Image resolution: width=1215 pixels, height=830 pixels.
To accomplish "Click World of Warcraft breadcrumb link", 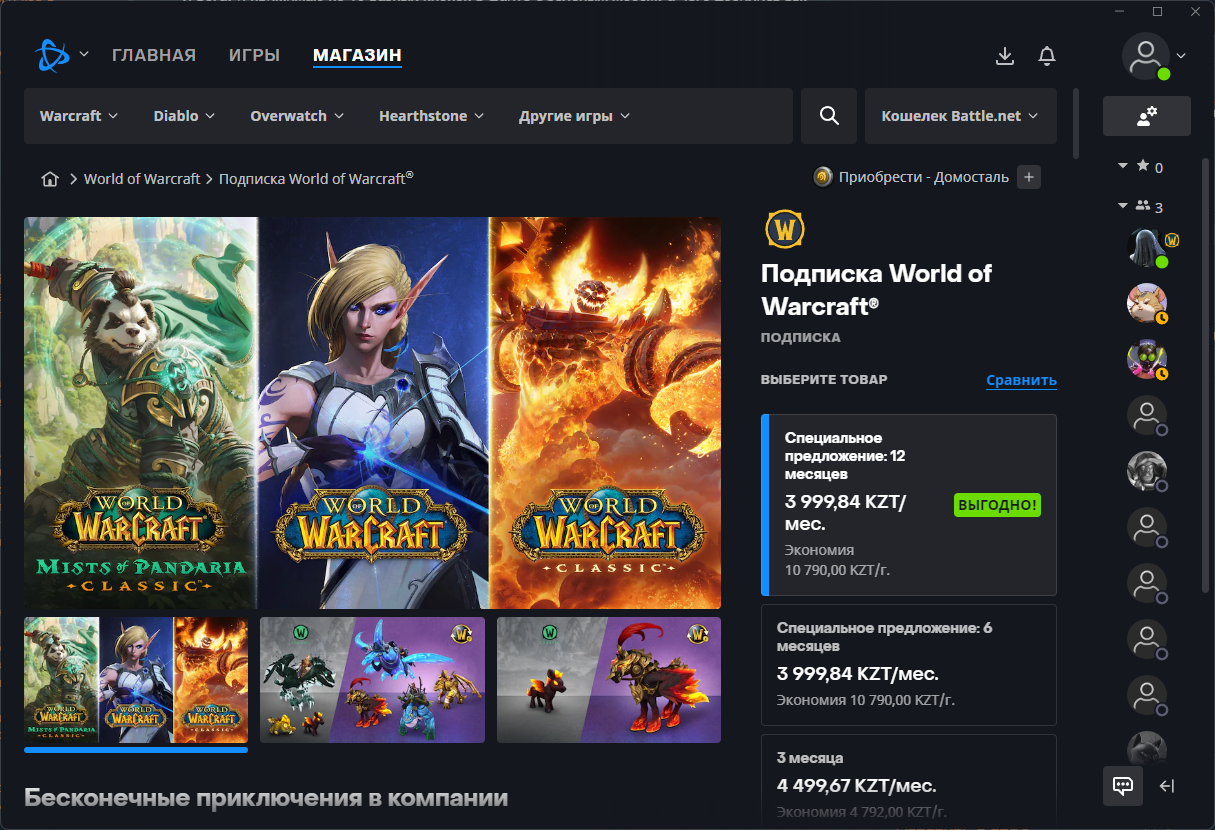I will click(143, 179).
